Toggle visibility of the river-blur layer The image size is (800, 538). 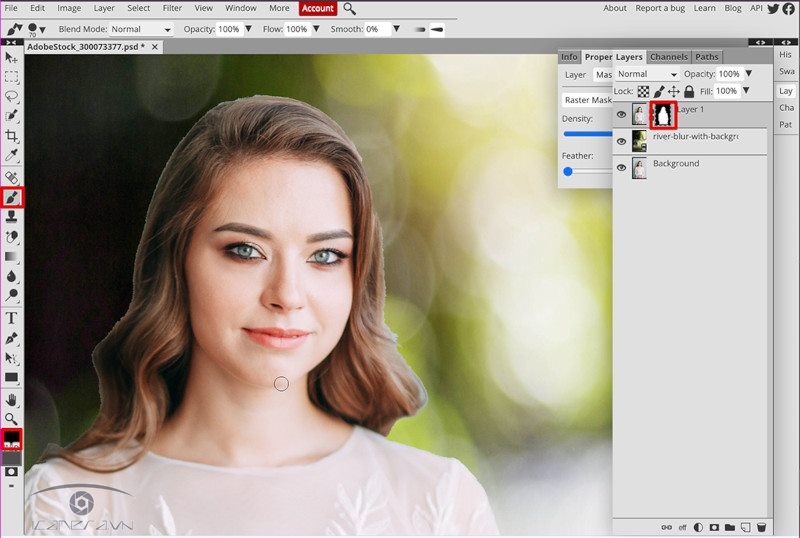pos(622,142)
